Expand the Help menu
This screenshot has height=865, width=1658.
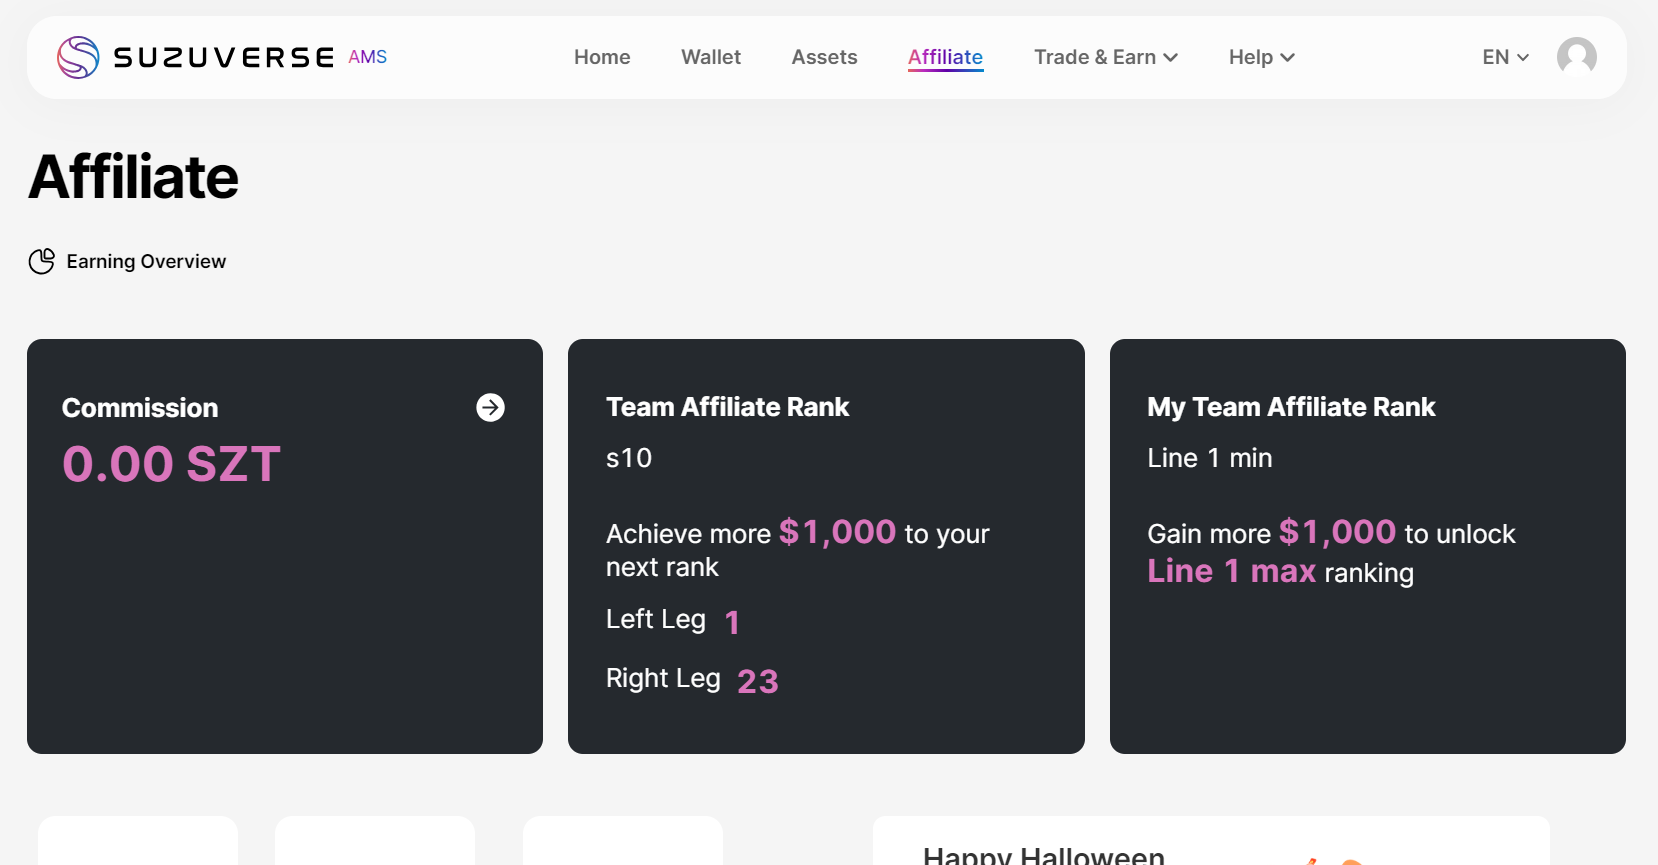1250,57
